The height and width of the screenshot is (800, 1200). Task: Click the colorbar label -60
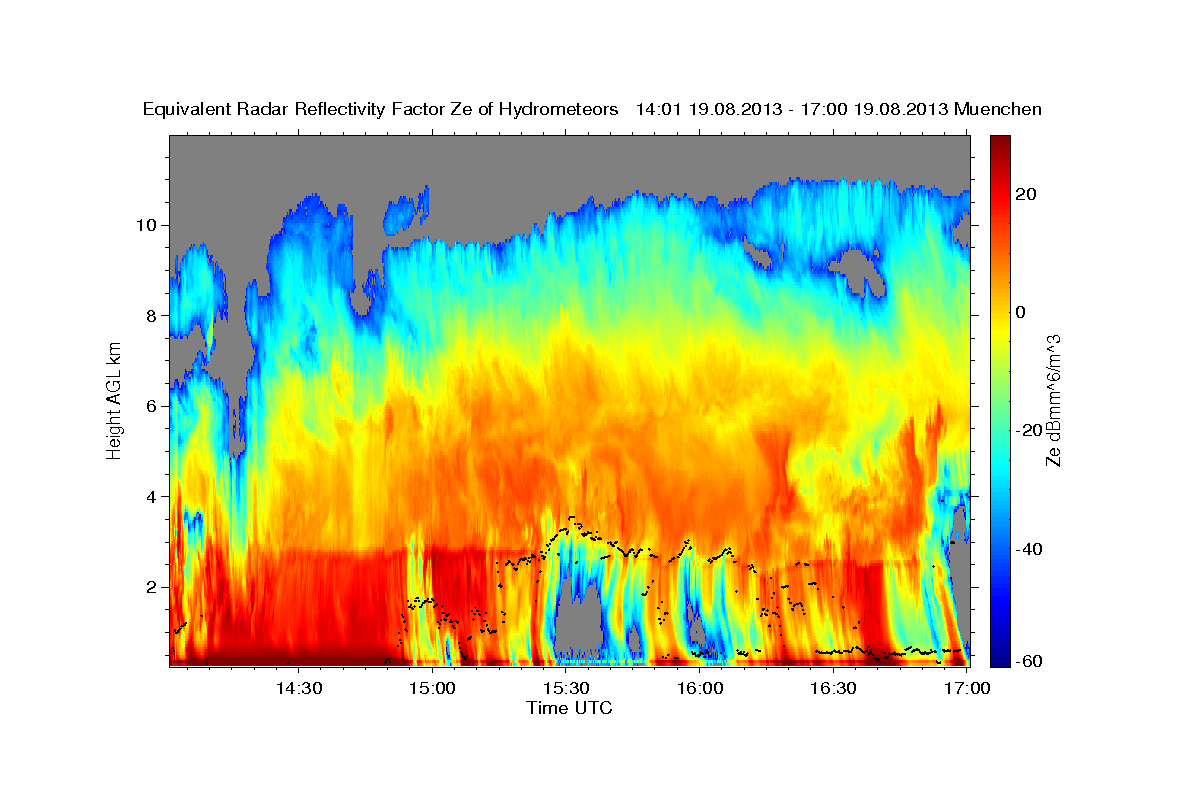1027,660
